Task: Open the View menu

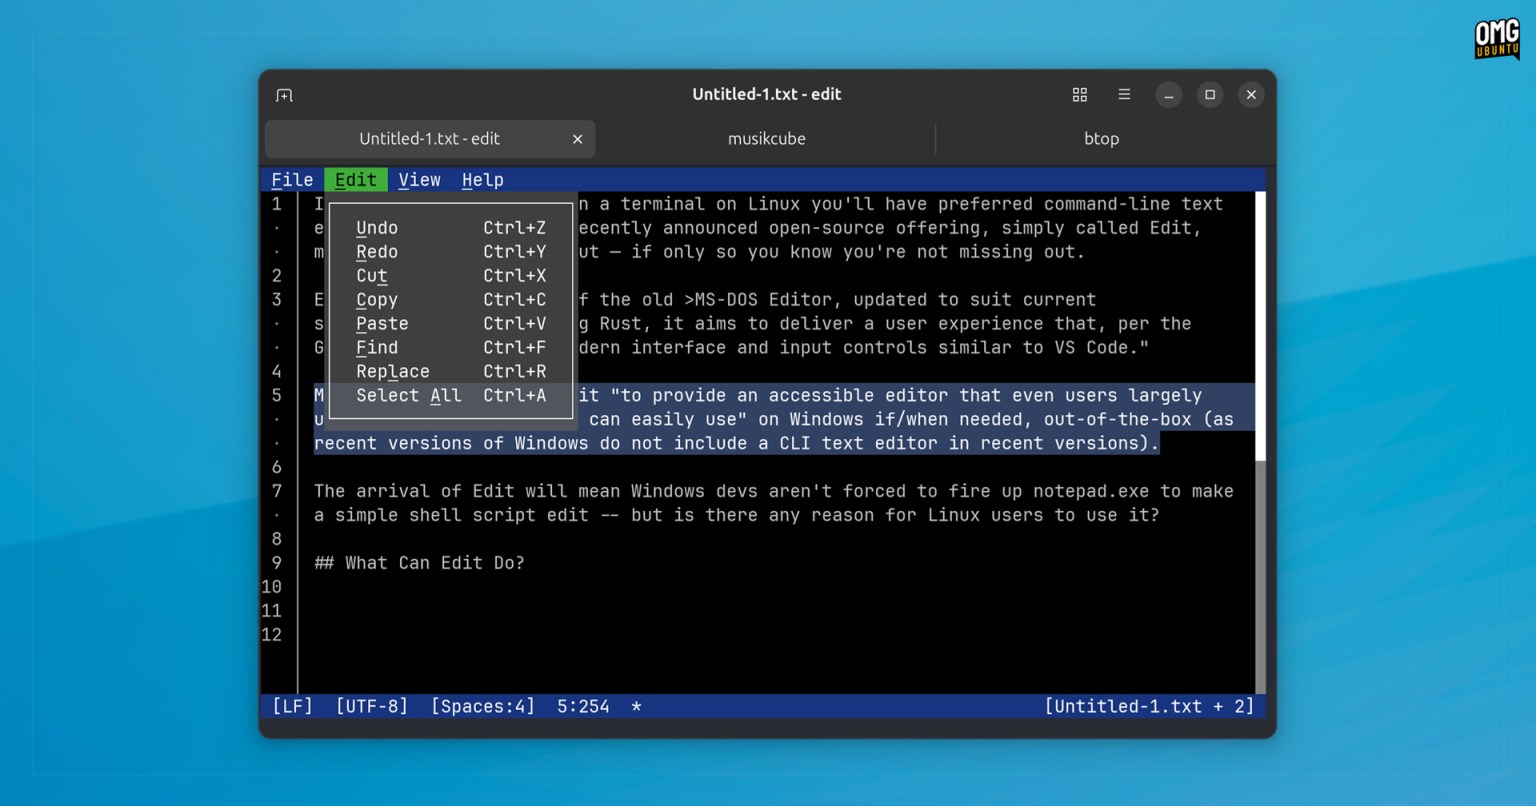Action: pyautogui.click(x=419, y=180)
